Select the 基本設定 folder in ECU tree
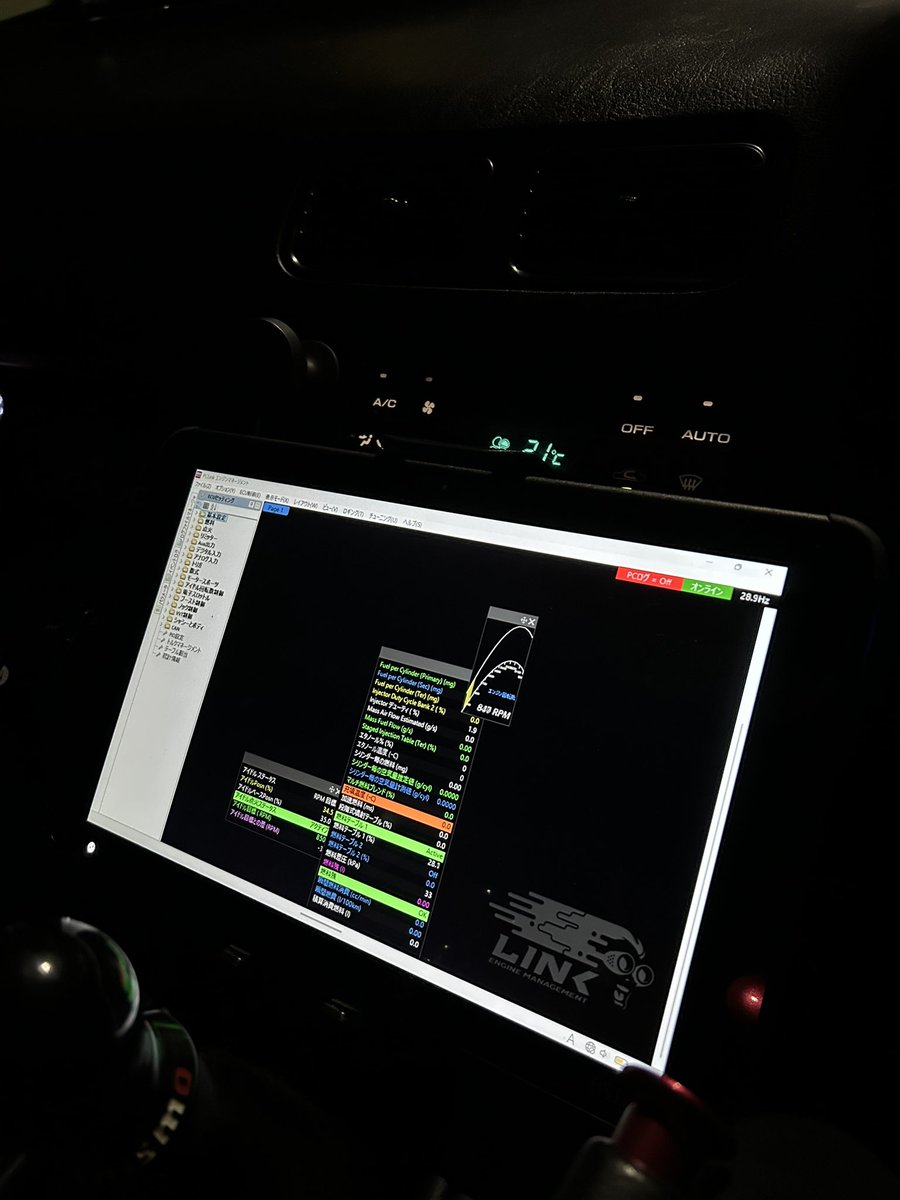 point(211,516)
